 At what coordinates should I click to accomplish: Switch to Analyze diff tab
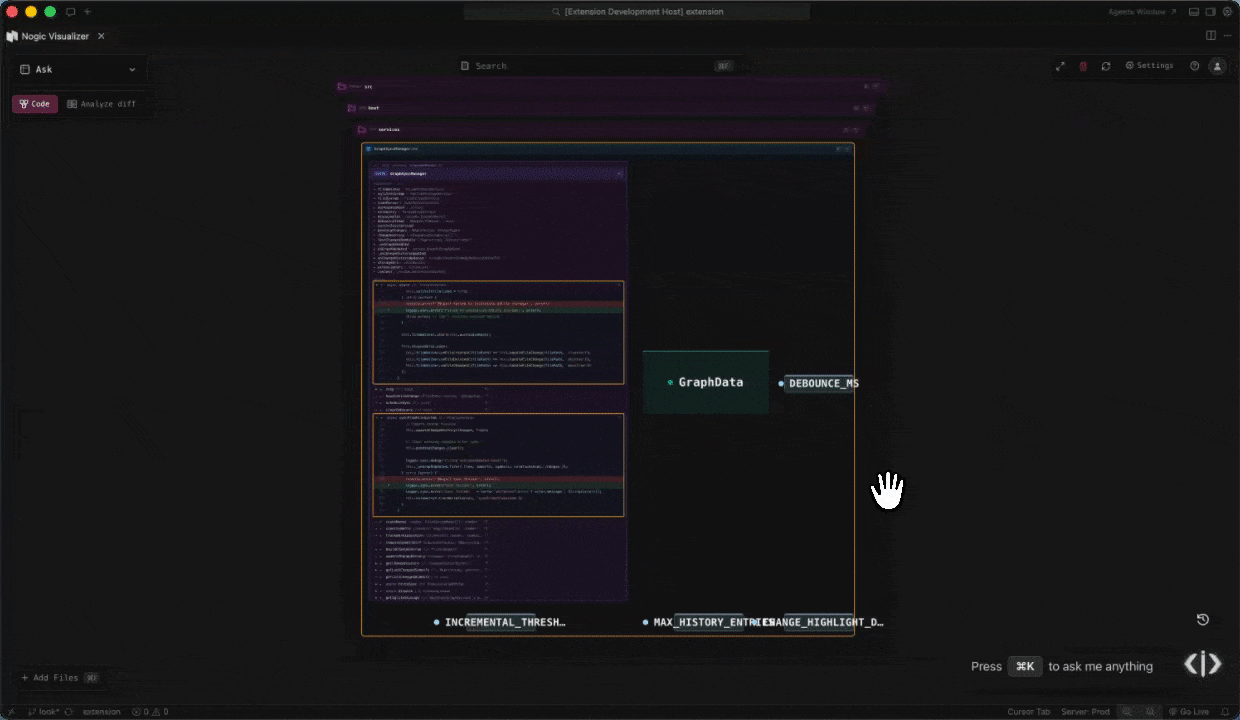(101, 104)
